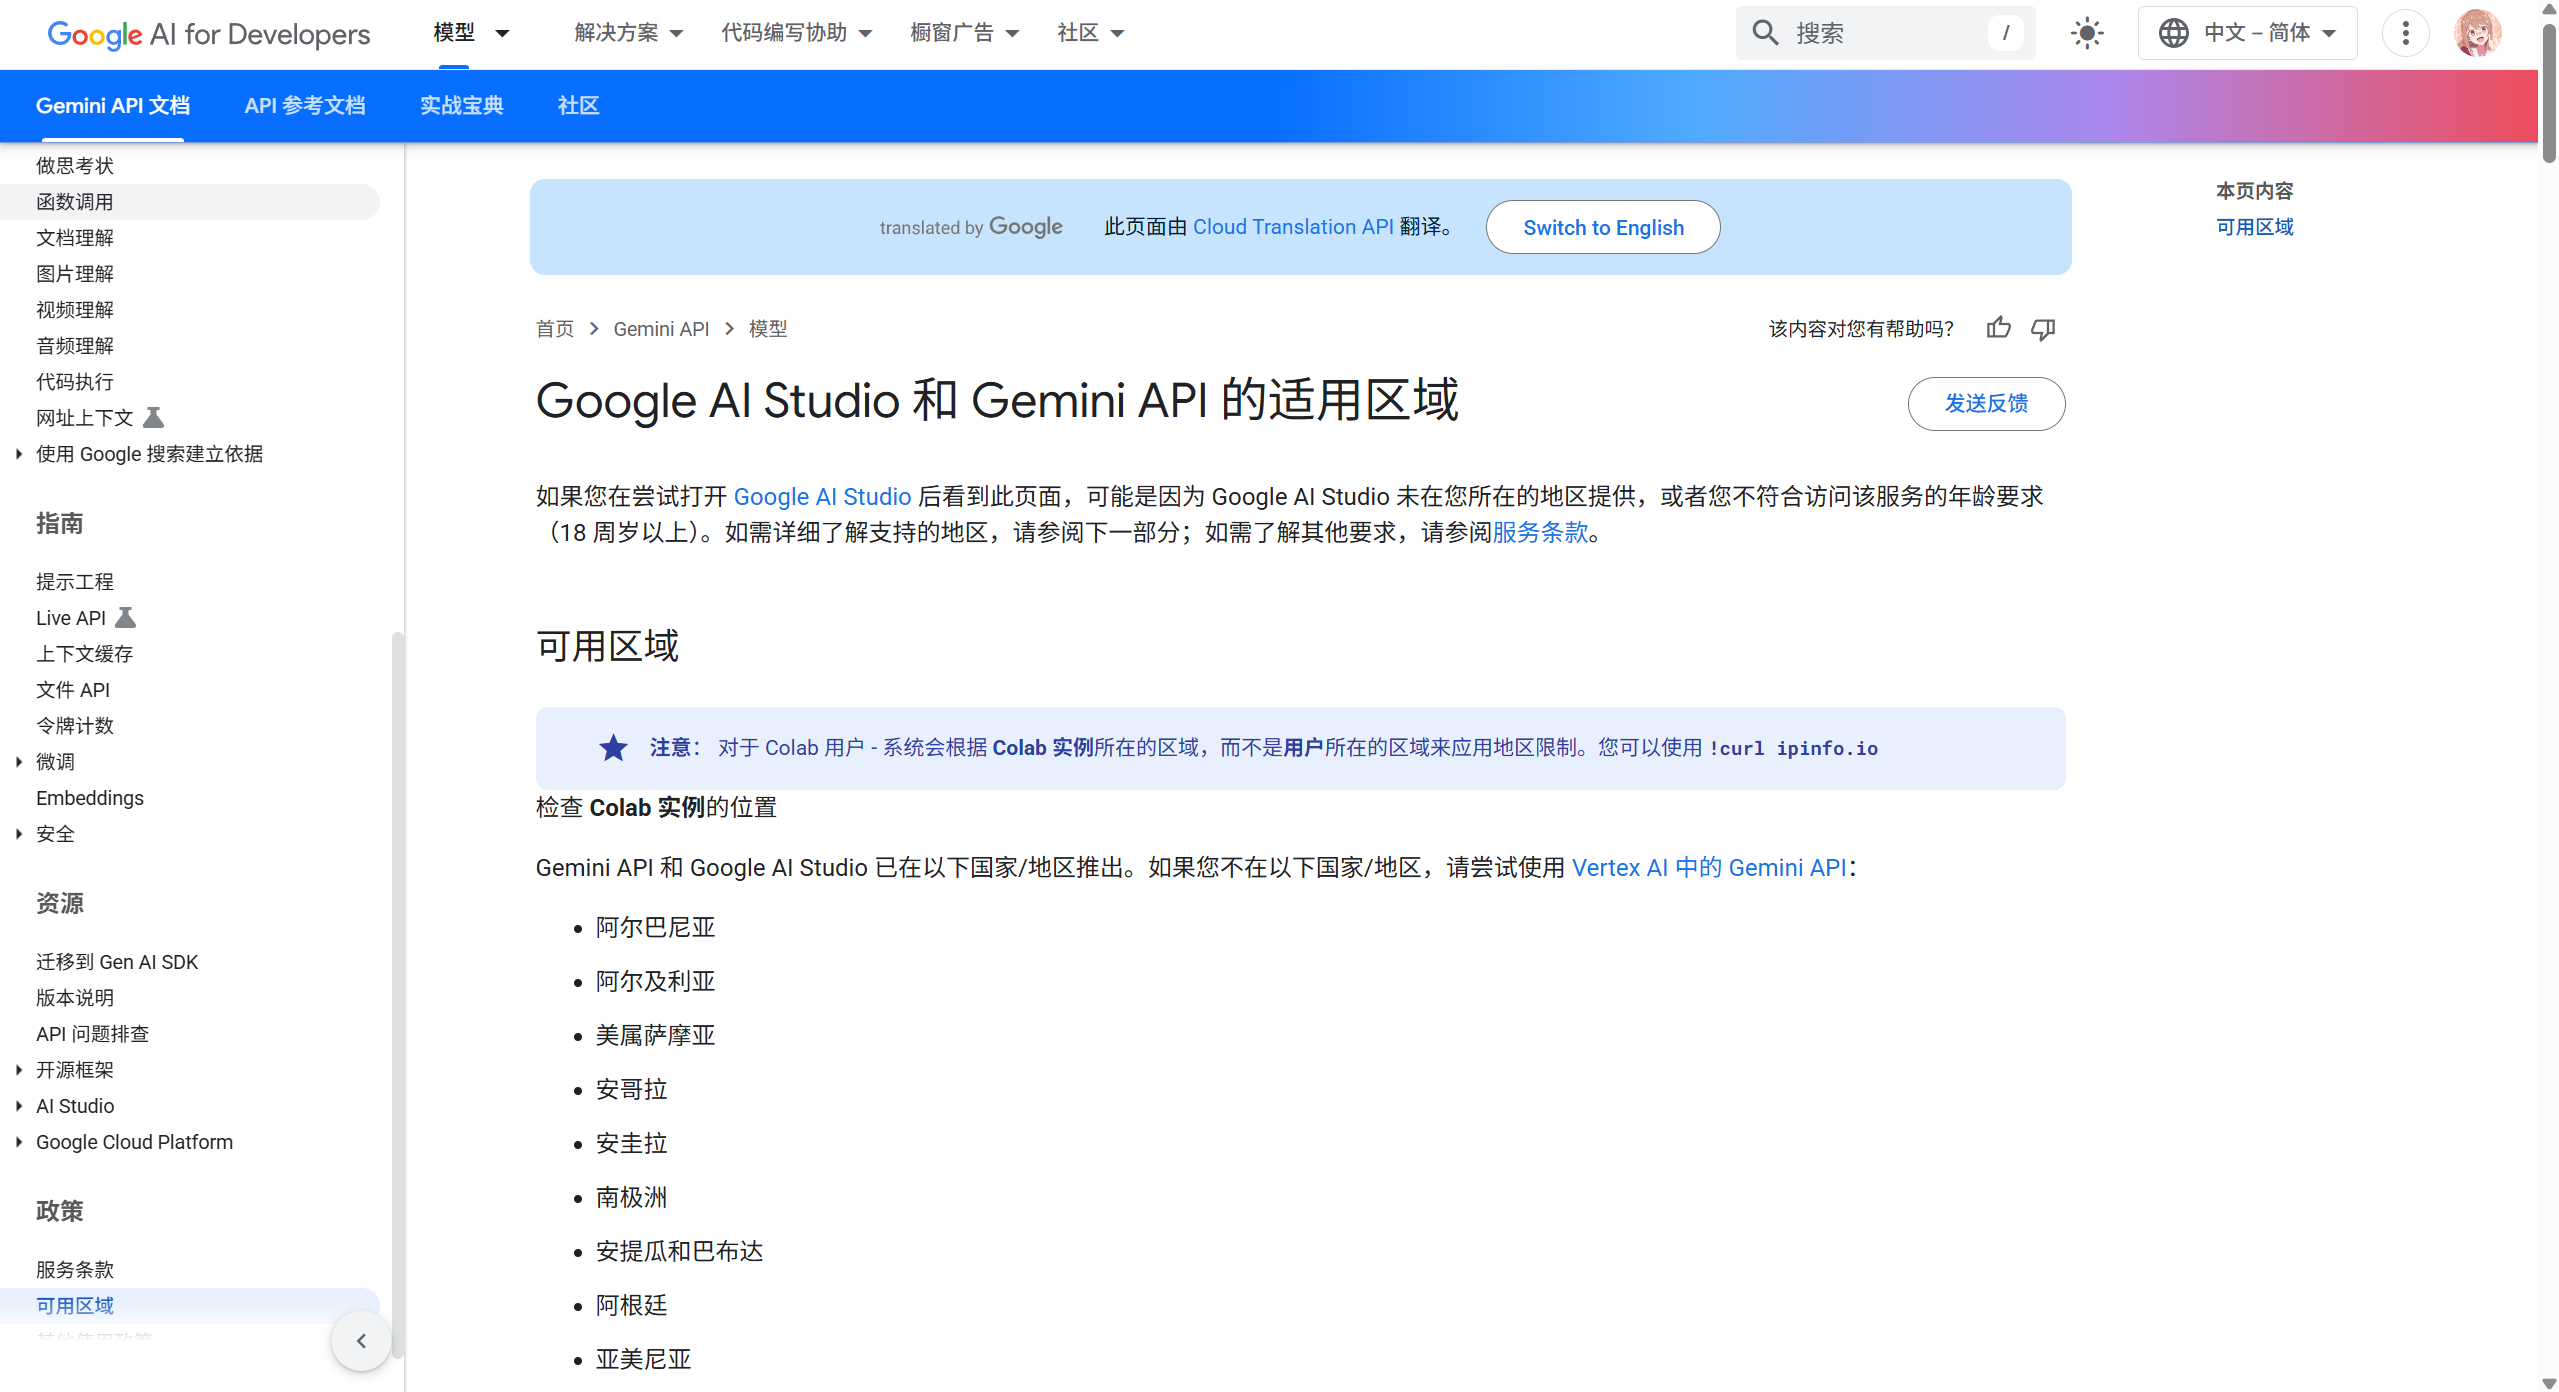
Task: Click the experiment flask icon beside Live API
Action: tap(125, 617)
